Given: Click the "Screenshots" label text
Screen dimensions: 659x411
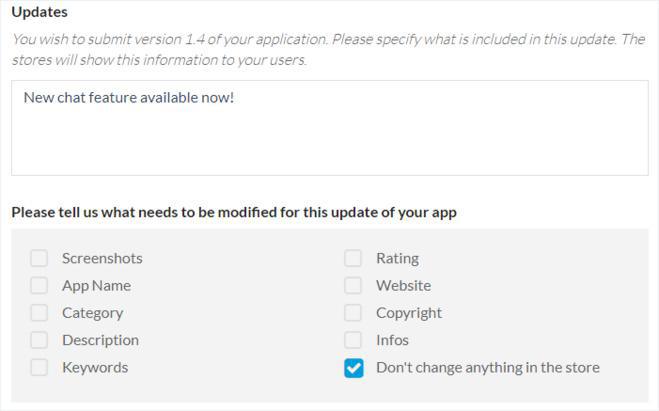Looking at the screenshot, I should (x=102, y=258).
